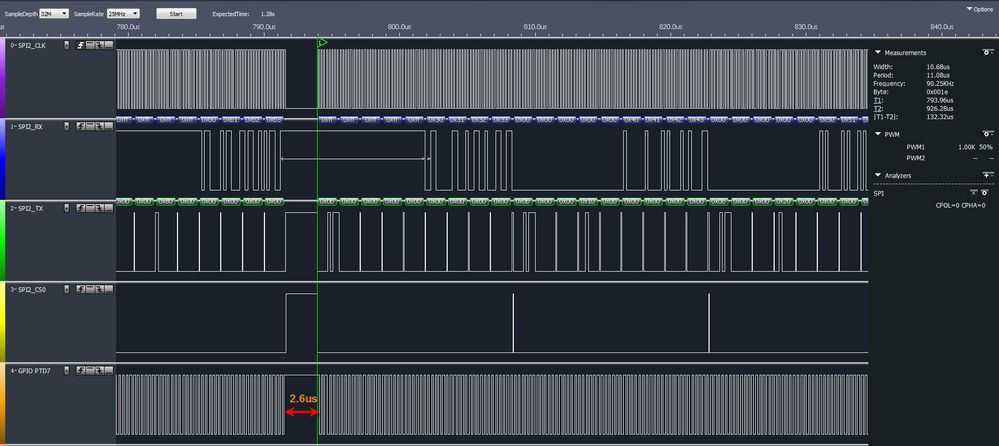Open the SampleDepth dropdown
Screen dimensions: 999x446
54,13
